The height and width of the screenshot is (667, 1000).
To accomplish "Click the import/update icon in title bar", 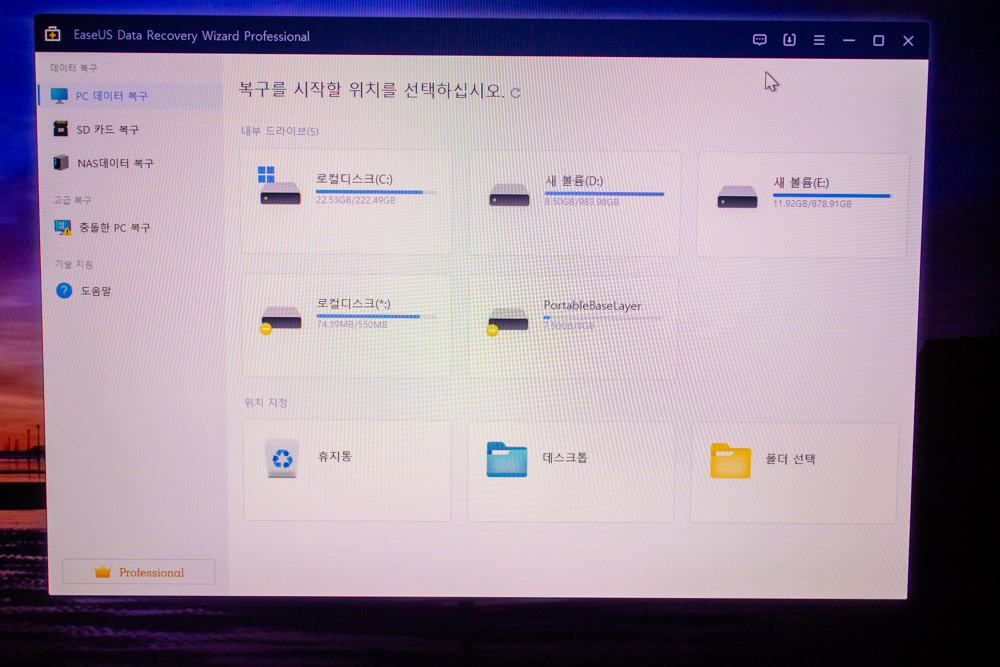I will pos(789,40).
